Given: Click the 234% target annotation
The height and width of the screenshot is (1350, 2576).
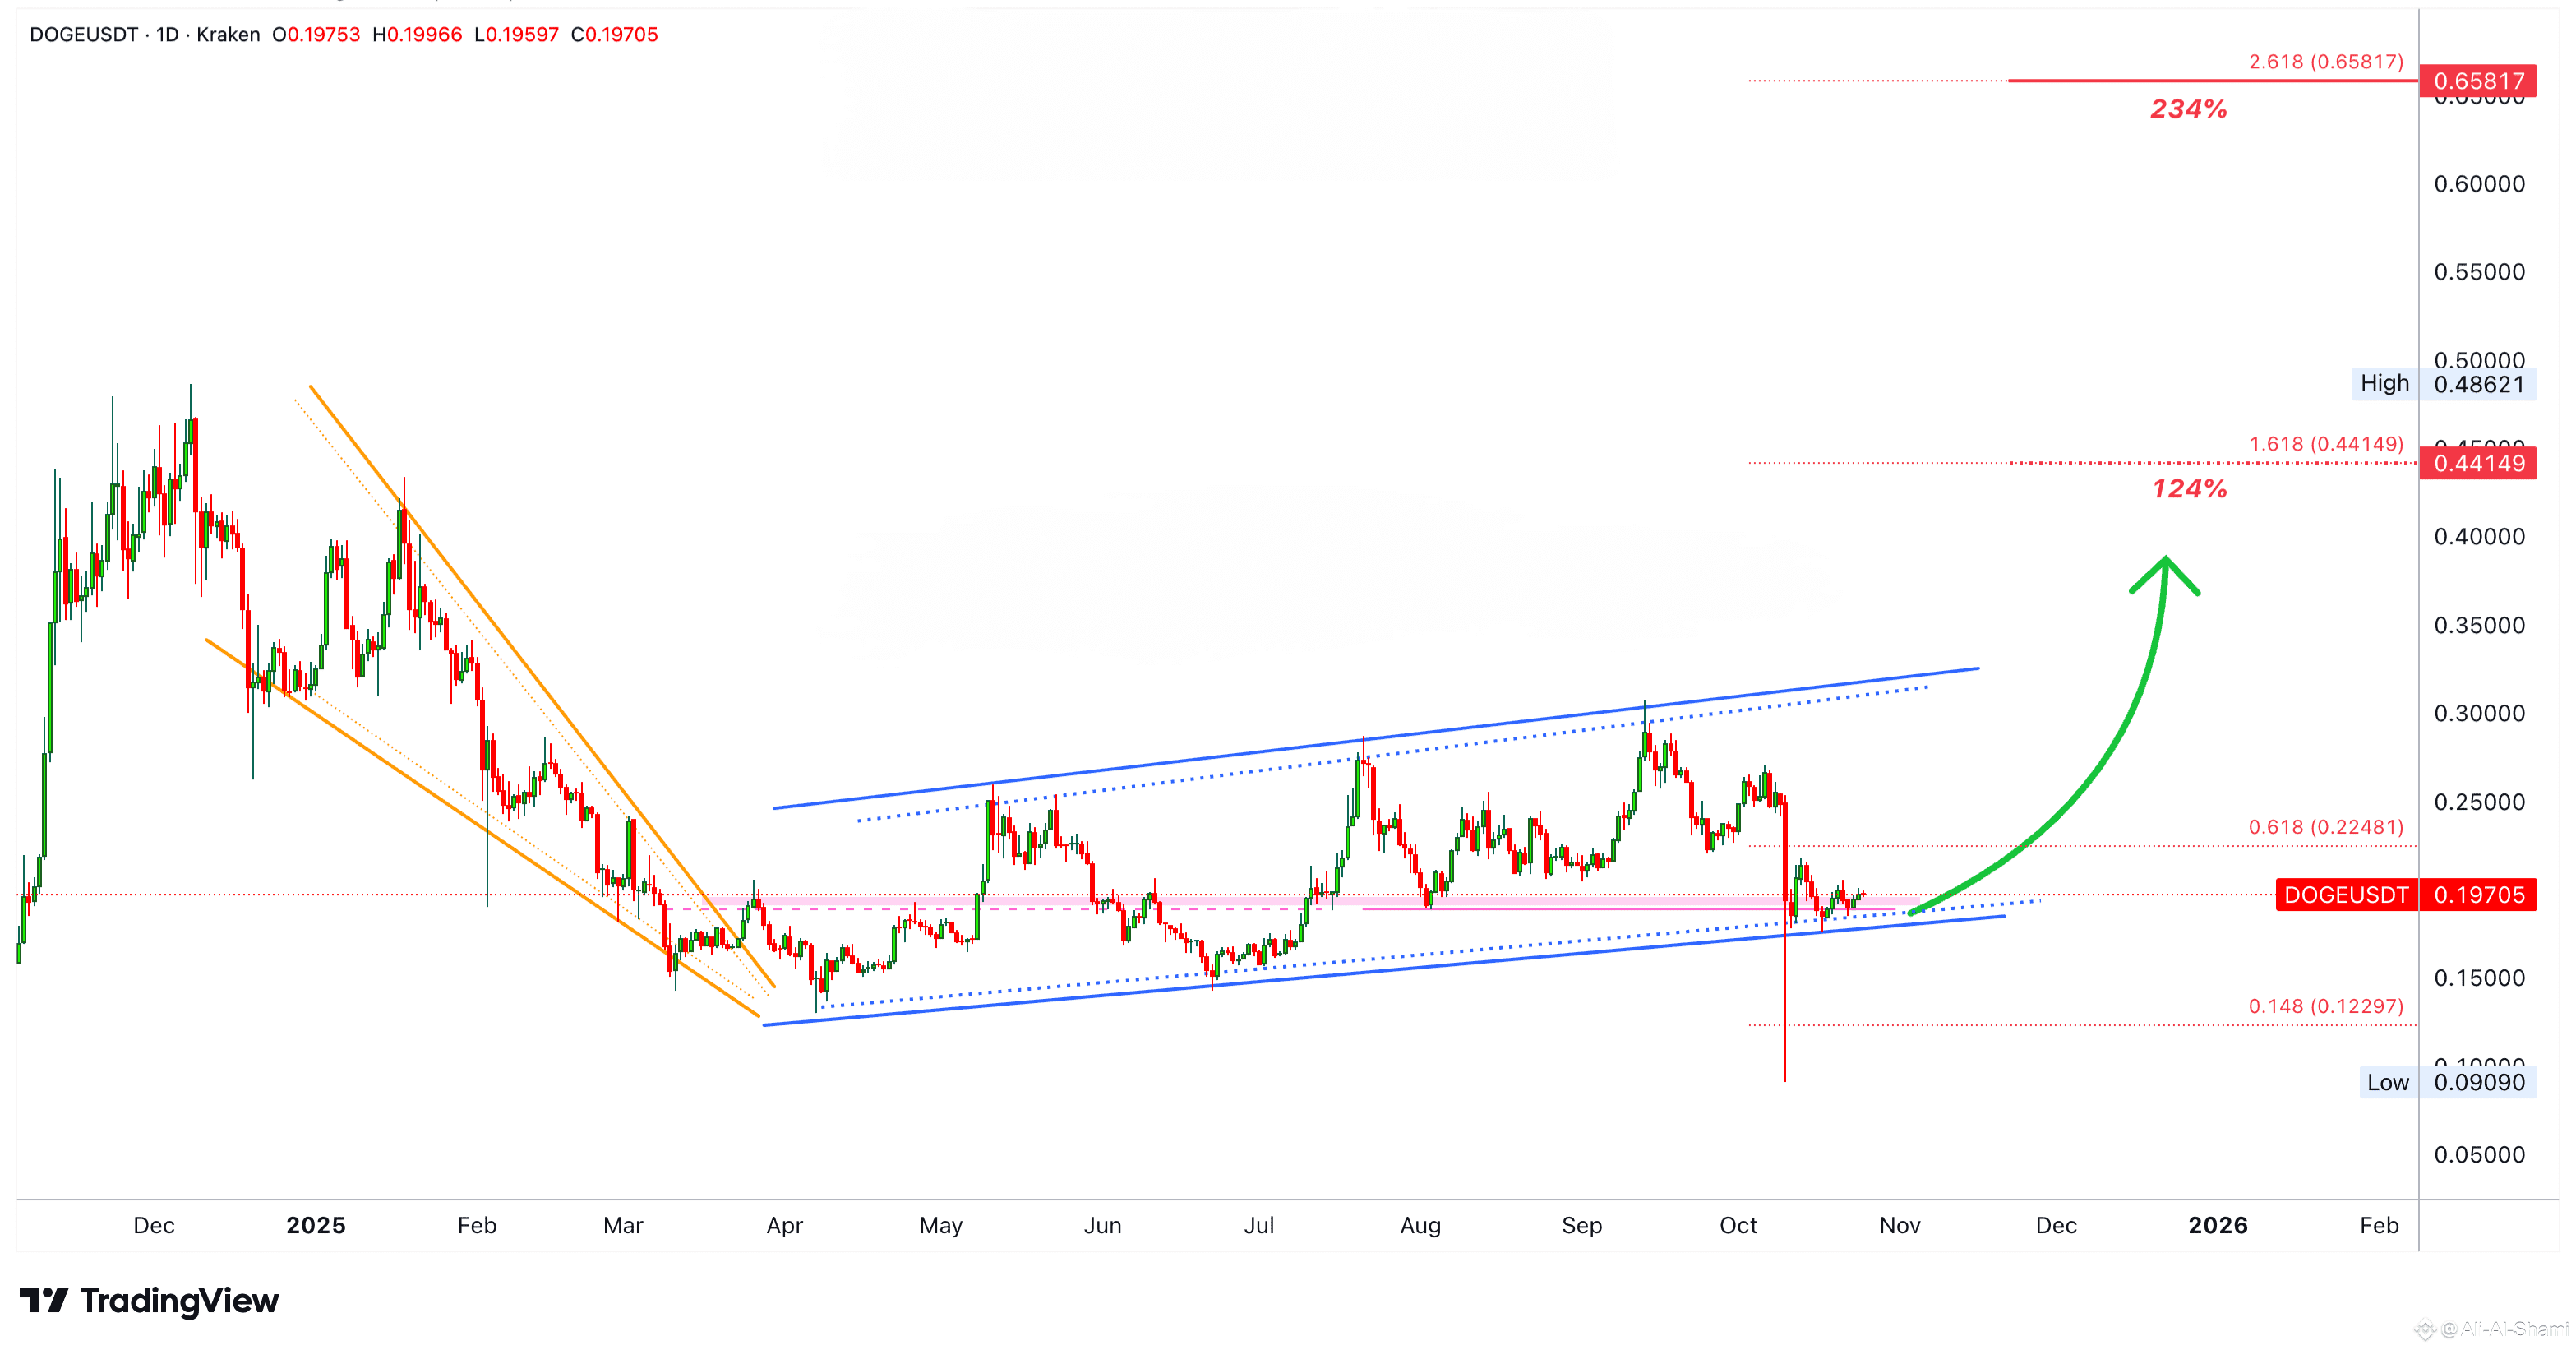Looking at the screenshot, I should (2188, 109).
